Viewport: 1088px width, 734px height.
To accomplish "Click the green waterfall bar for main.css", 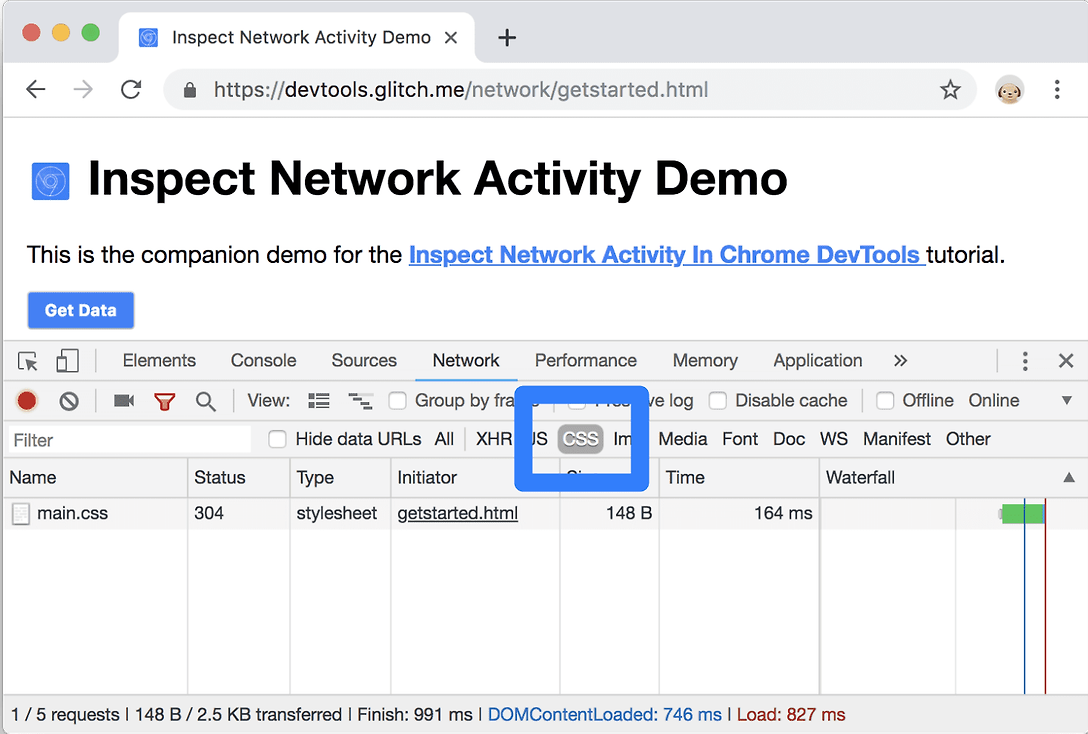I will (x=1023, y=513).
